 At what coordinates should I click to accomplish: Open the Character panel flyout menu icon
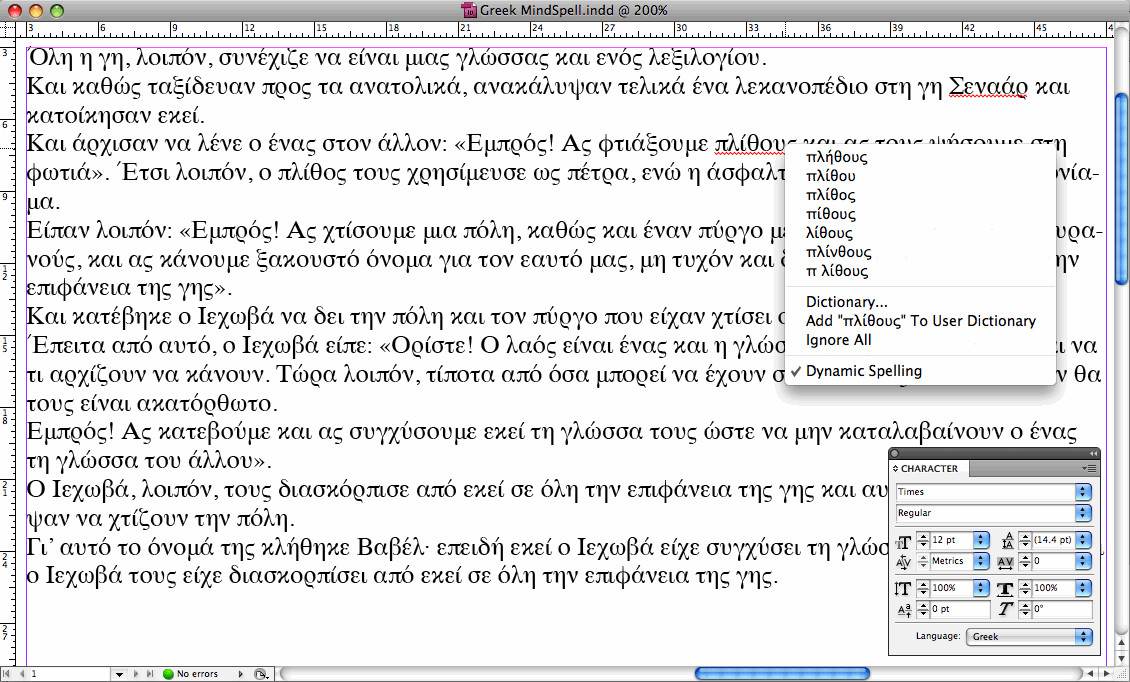(x=1088, y=469)
